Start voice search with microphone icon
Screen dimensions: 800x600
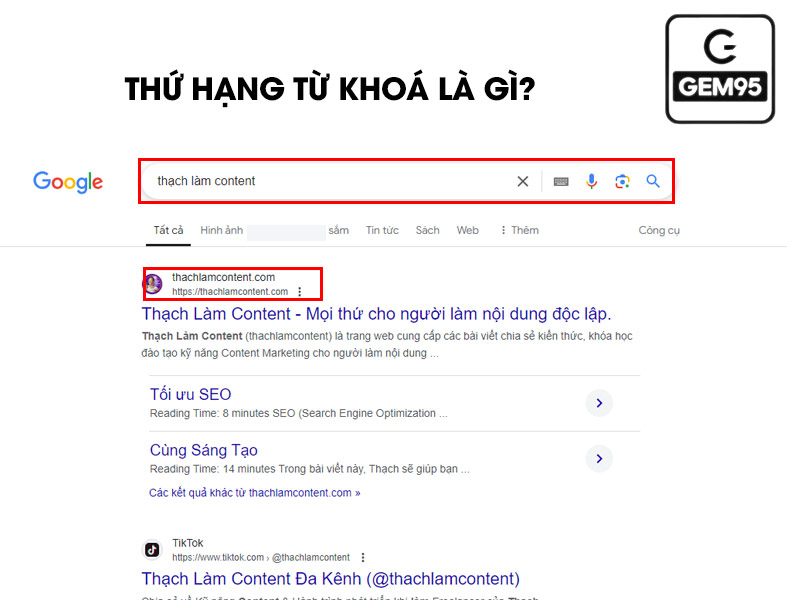point(591,181)
